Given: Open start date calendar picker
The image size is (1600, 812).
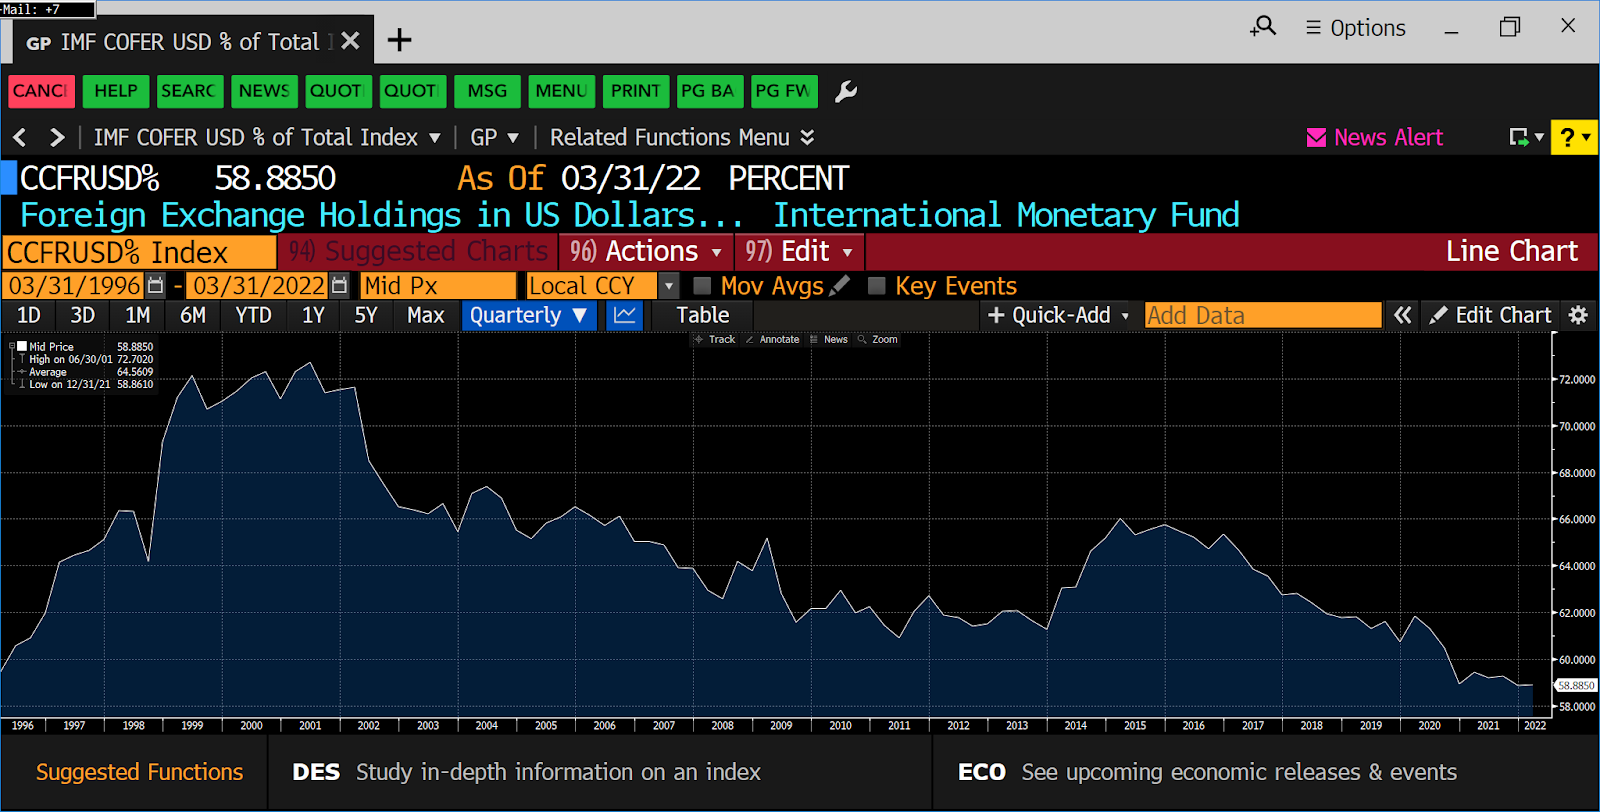Looking at the screenshot, I should (x=155, y=286).
